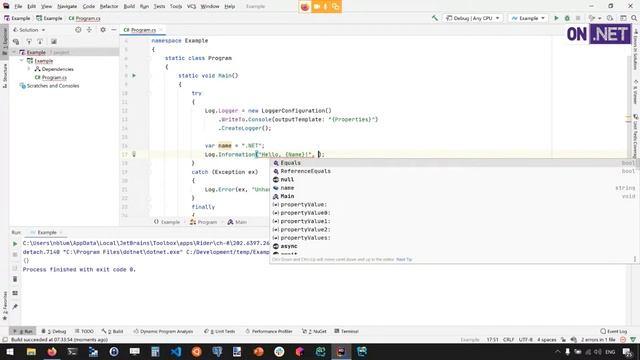Viewport: 640px width, 360px height.
Task: Launch Firefox from the taskbar
Action: 52,351
